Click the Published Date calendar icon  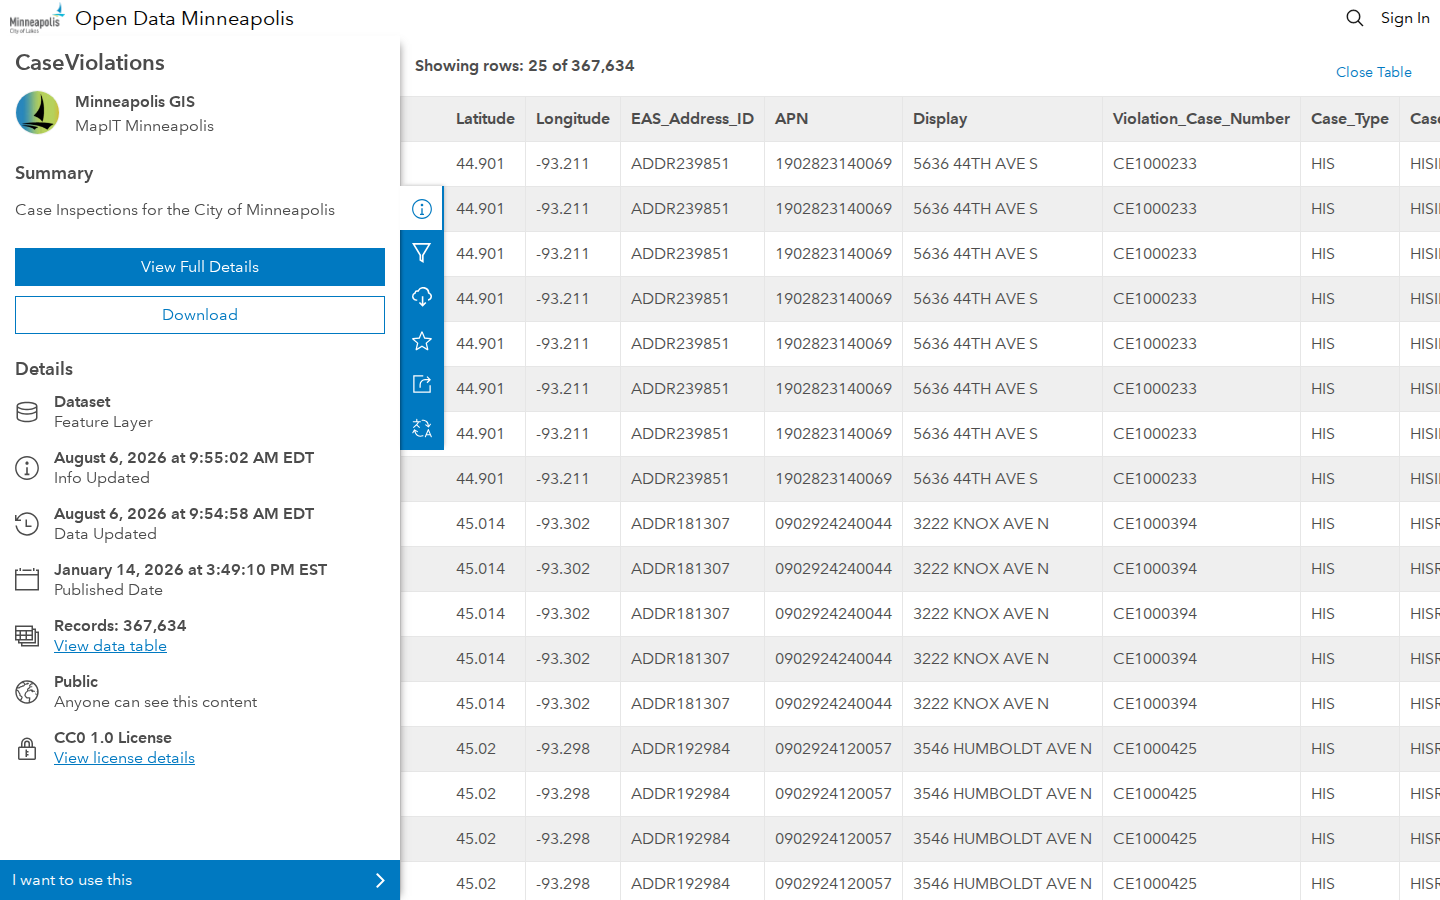pos(27,580)
